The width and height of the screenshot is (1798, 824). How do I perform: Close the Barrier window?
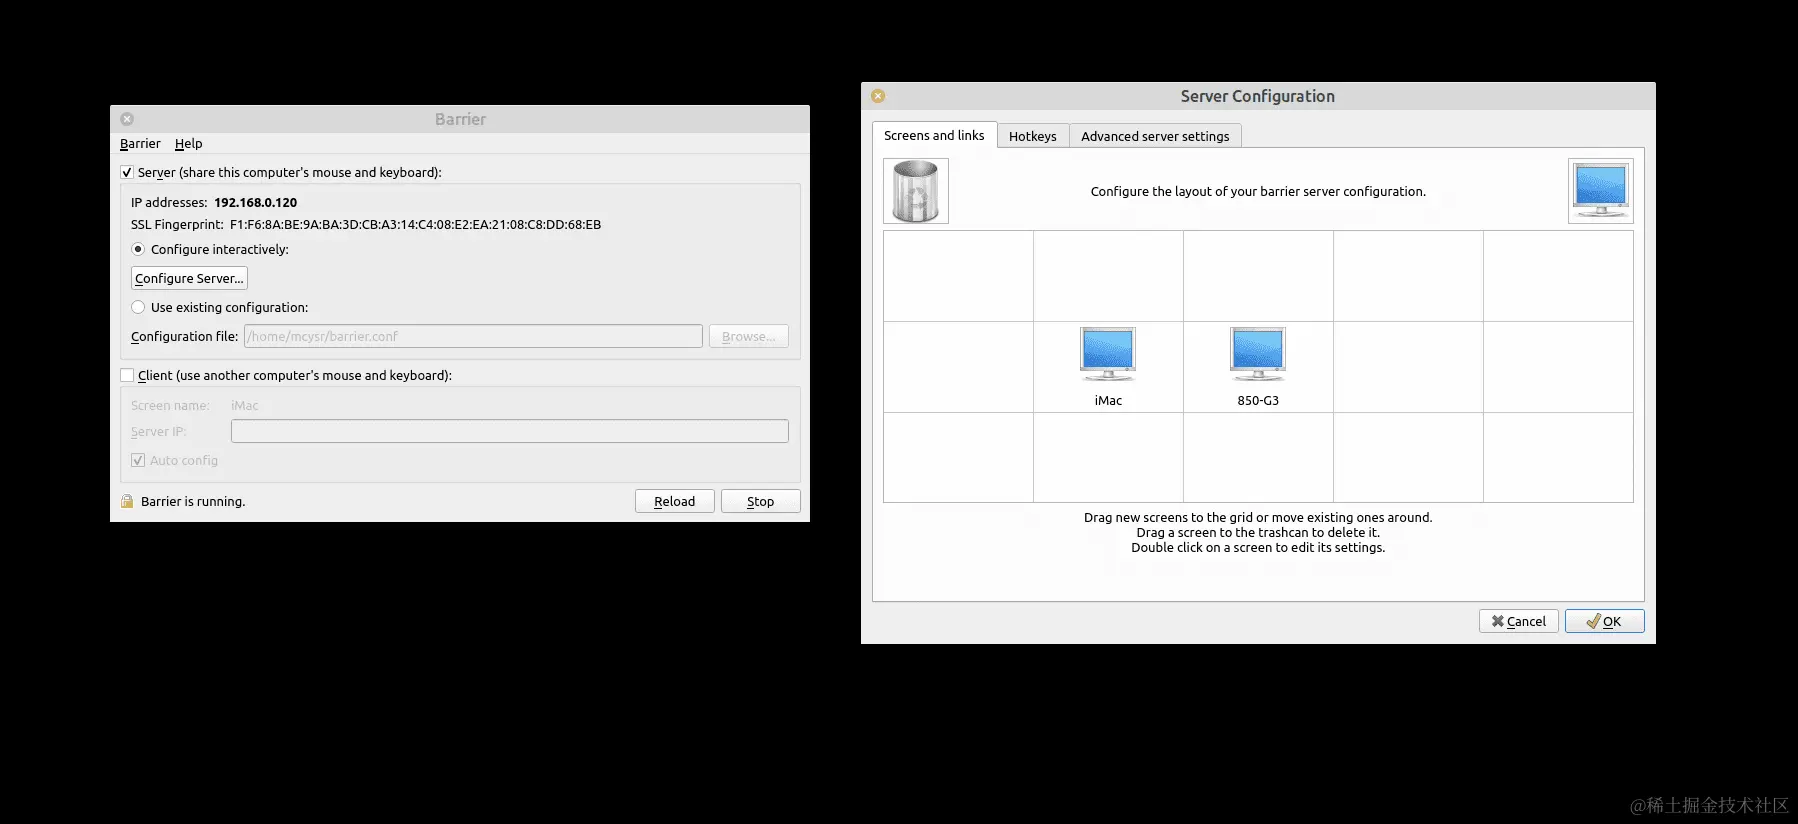(x=127, y=119)
